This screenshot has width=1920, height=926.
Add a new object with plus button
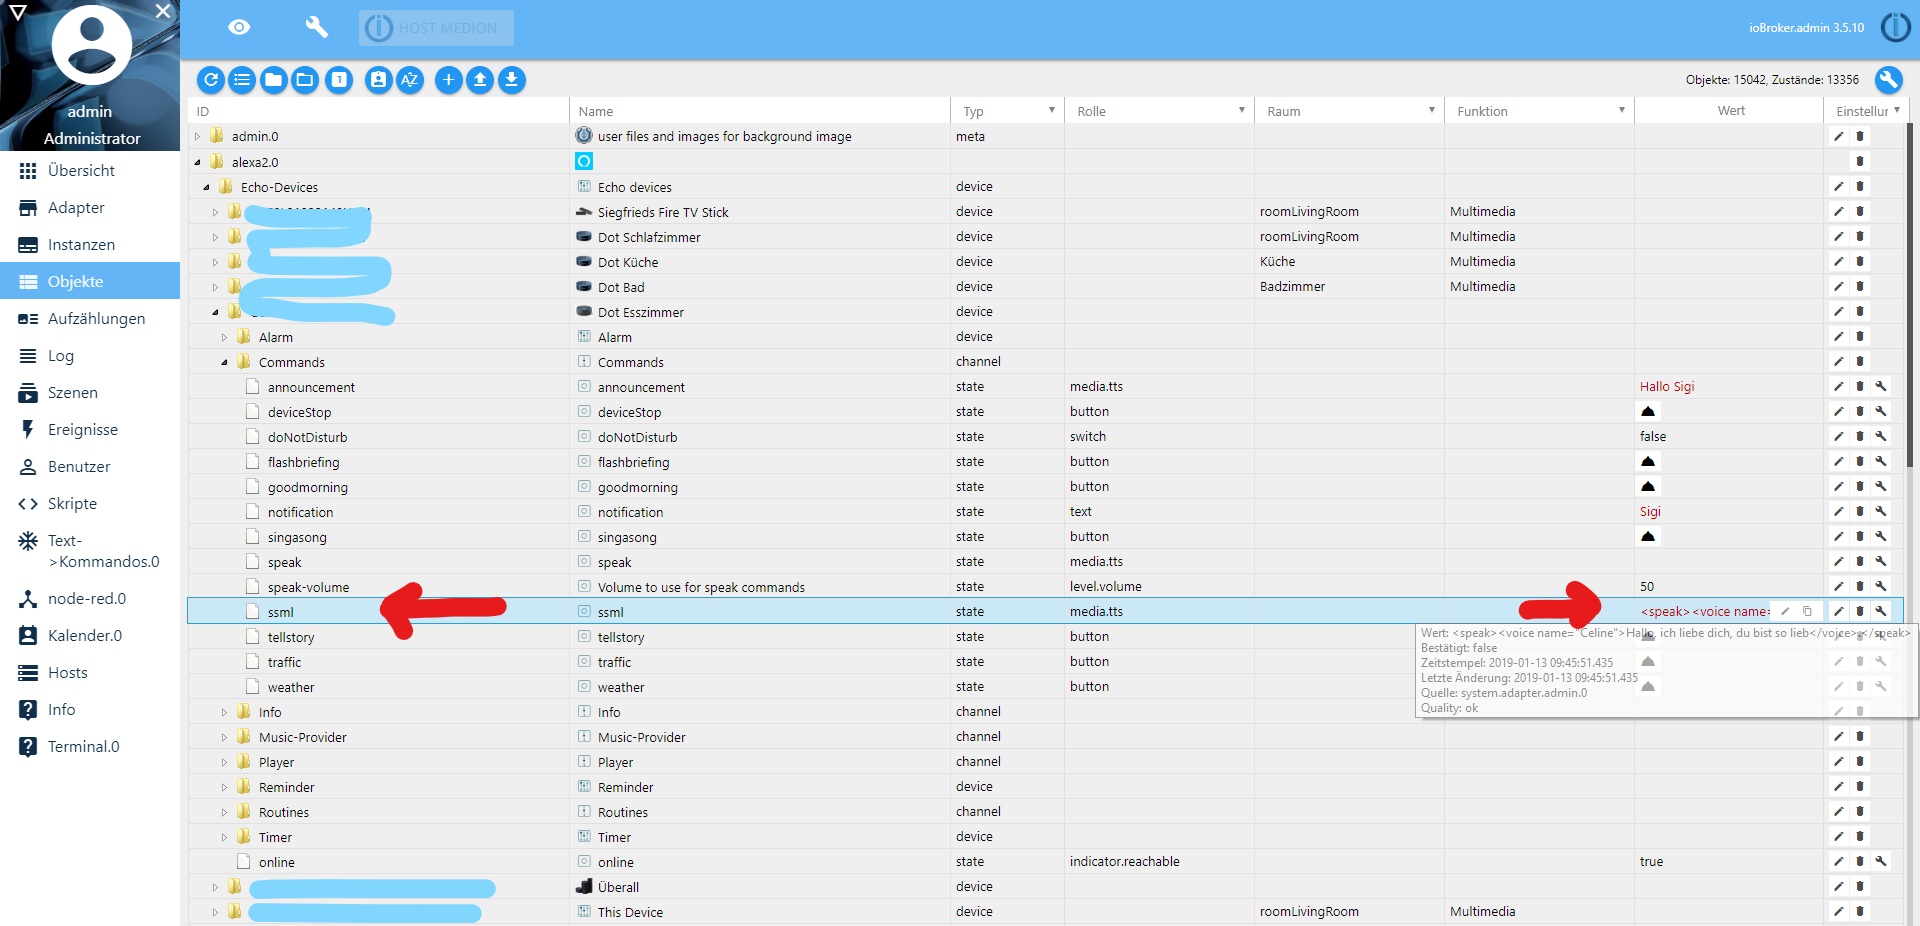[x=449, y=80]
